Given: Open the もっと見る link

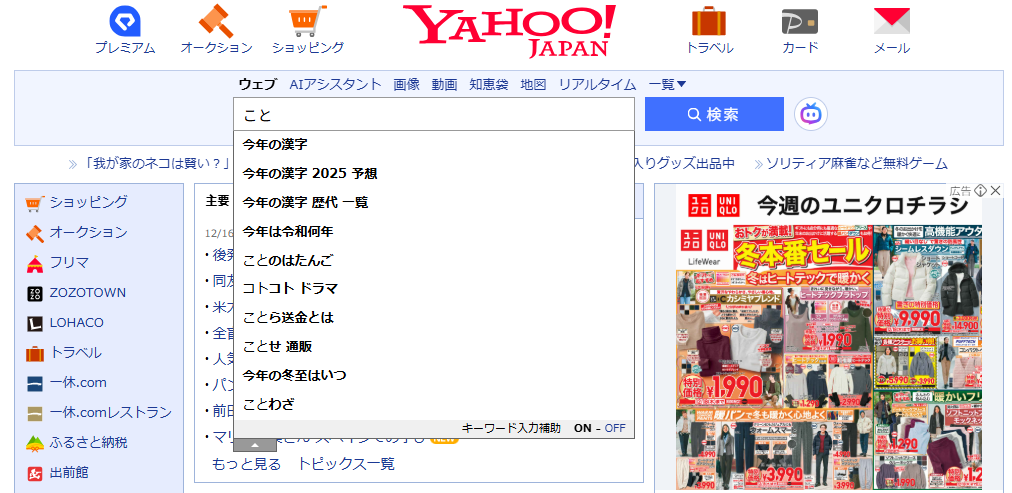Looking at the screenshot, I should 247,464.
